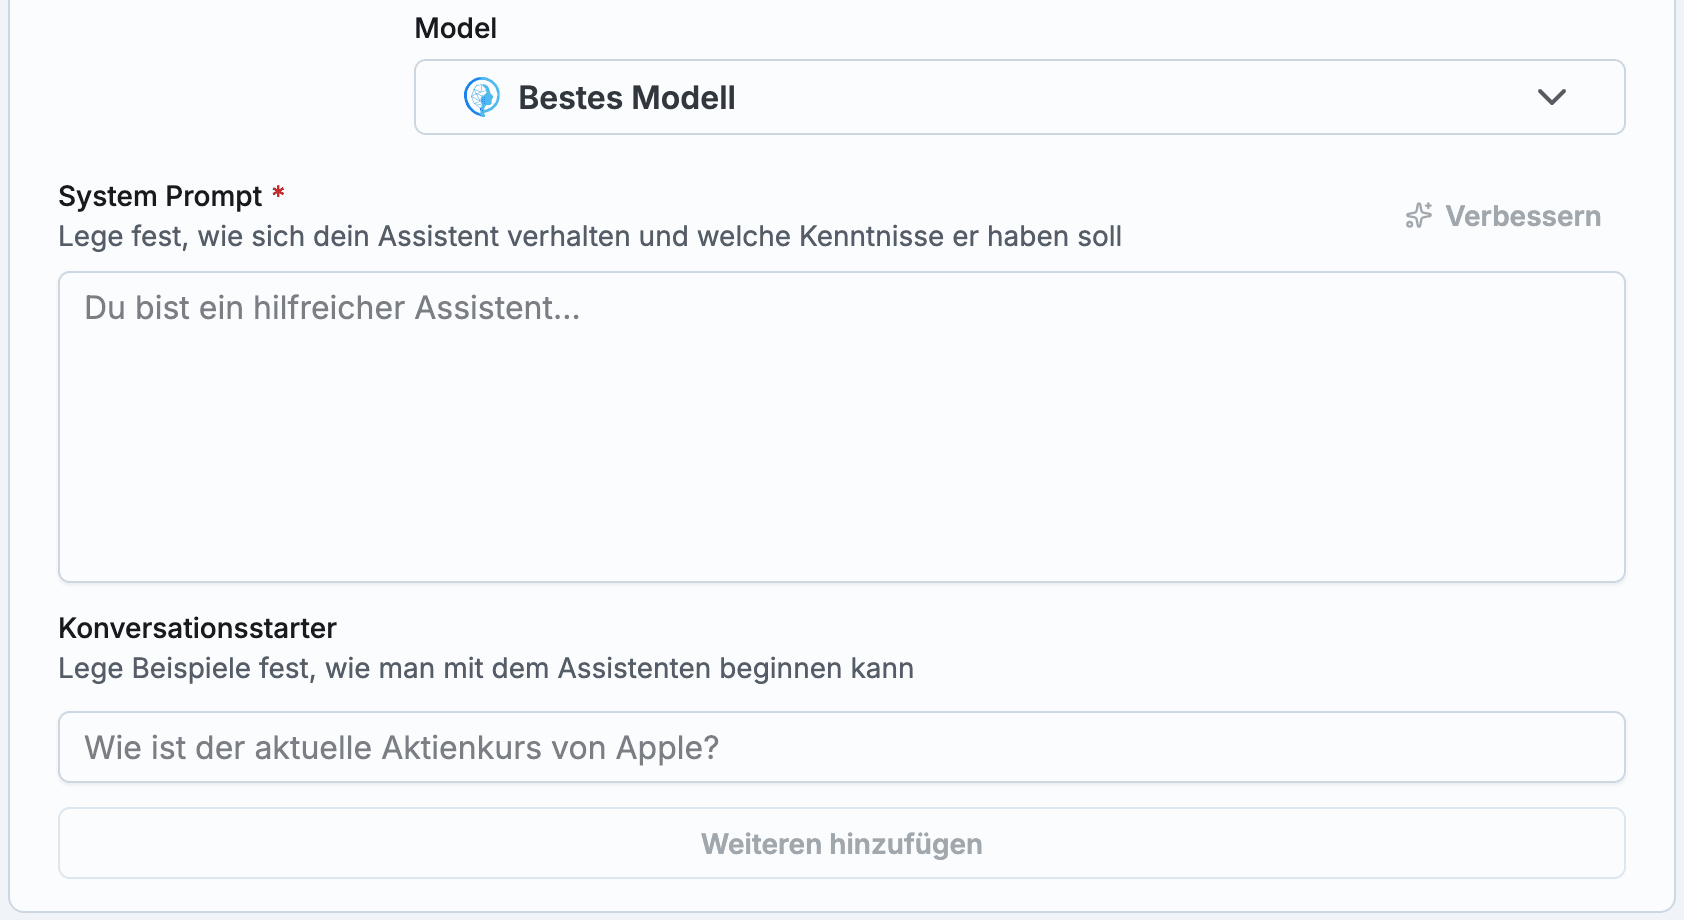Screen dimensions: 1684x920
Task: Click the 'Du bist ein hilfreicher Assistent...' placeholder
Action: pos(332,308)
